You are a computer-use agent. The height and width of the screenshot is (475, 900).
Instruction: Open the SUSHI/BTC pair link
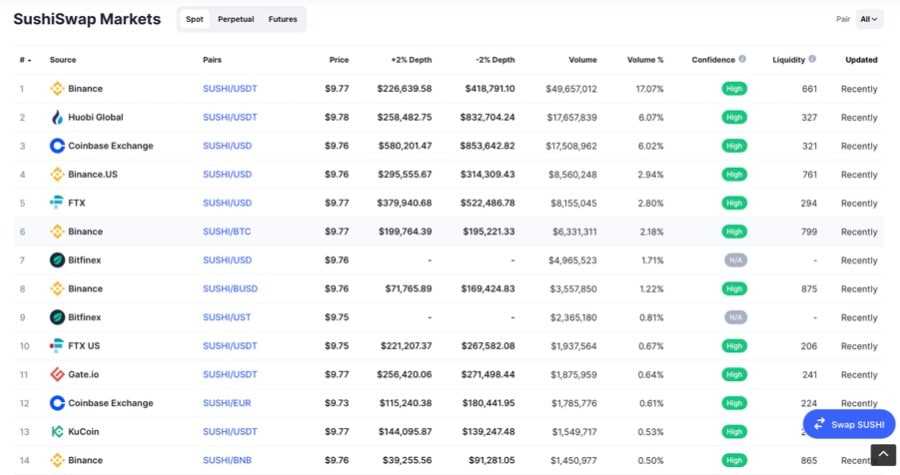pyautogui.click(x=229, y=232)
